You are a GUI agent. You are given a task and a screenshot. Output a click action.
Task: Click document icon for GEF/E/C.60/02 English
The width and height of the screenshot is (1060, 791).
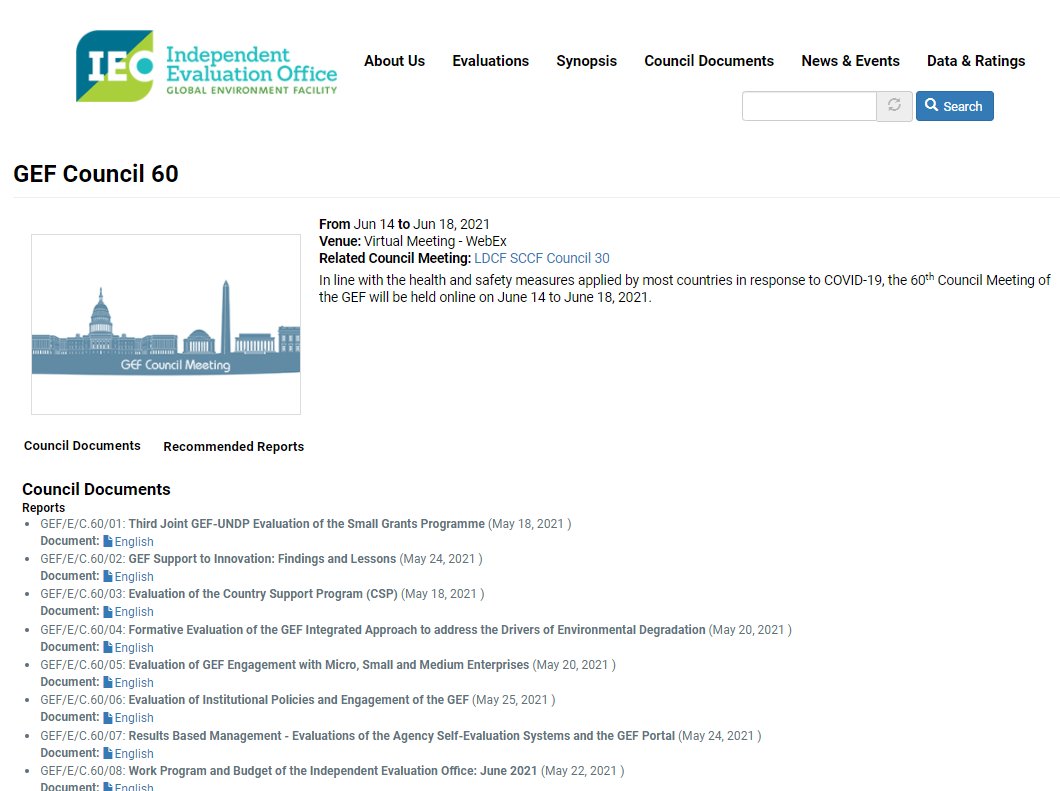(107, 576)
